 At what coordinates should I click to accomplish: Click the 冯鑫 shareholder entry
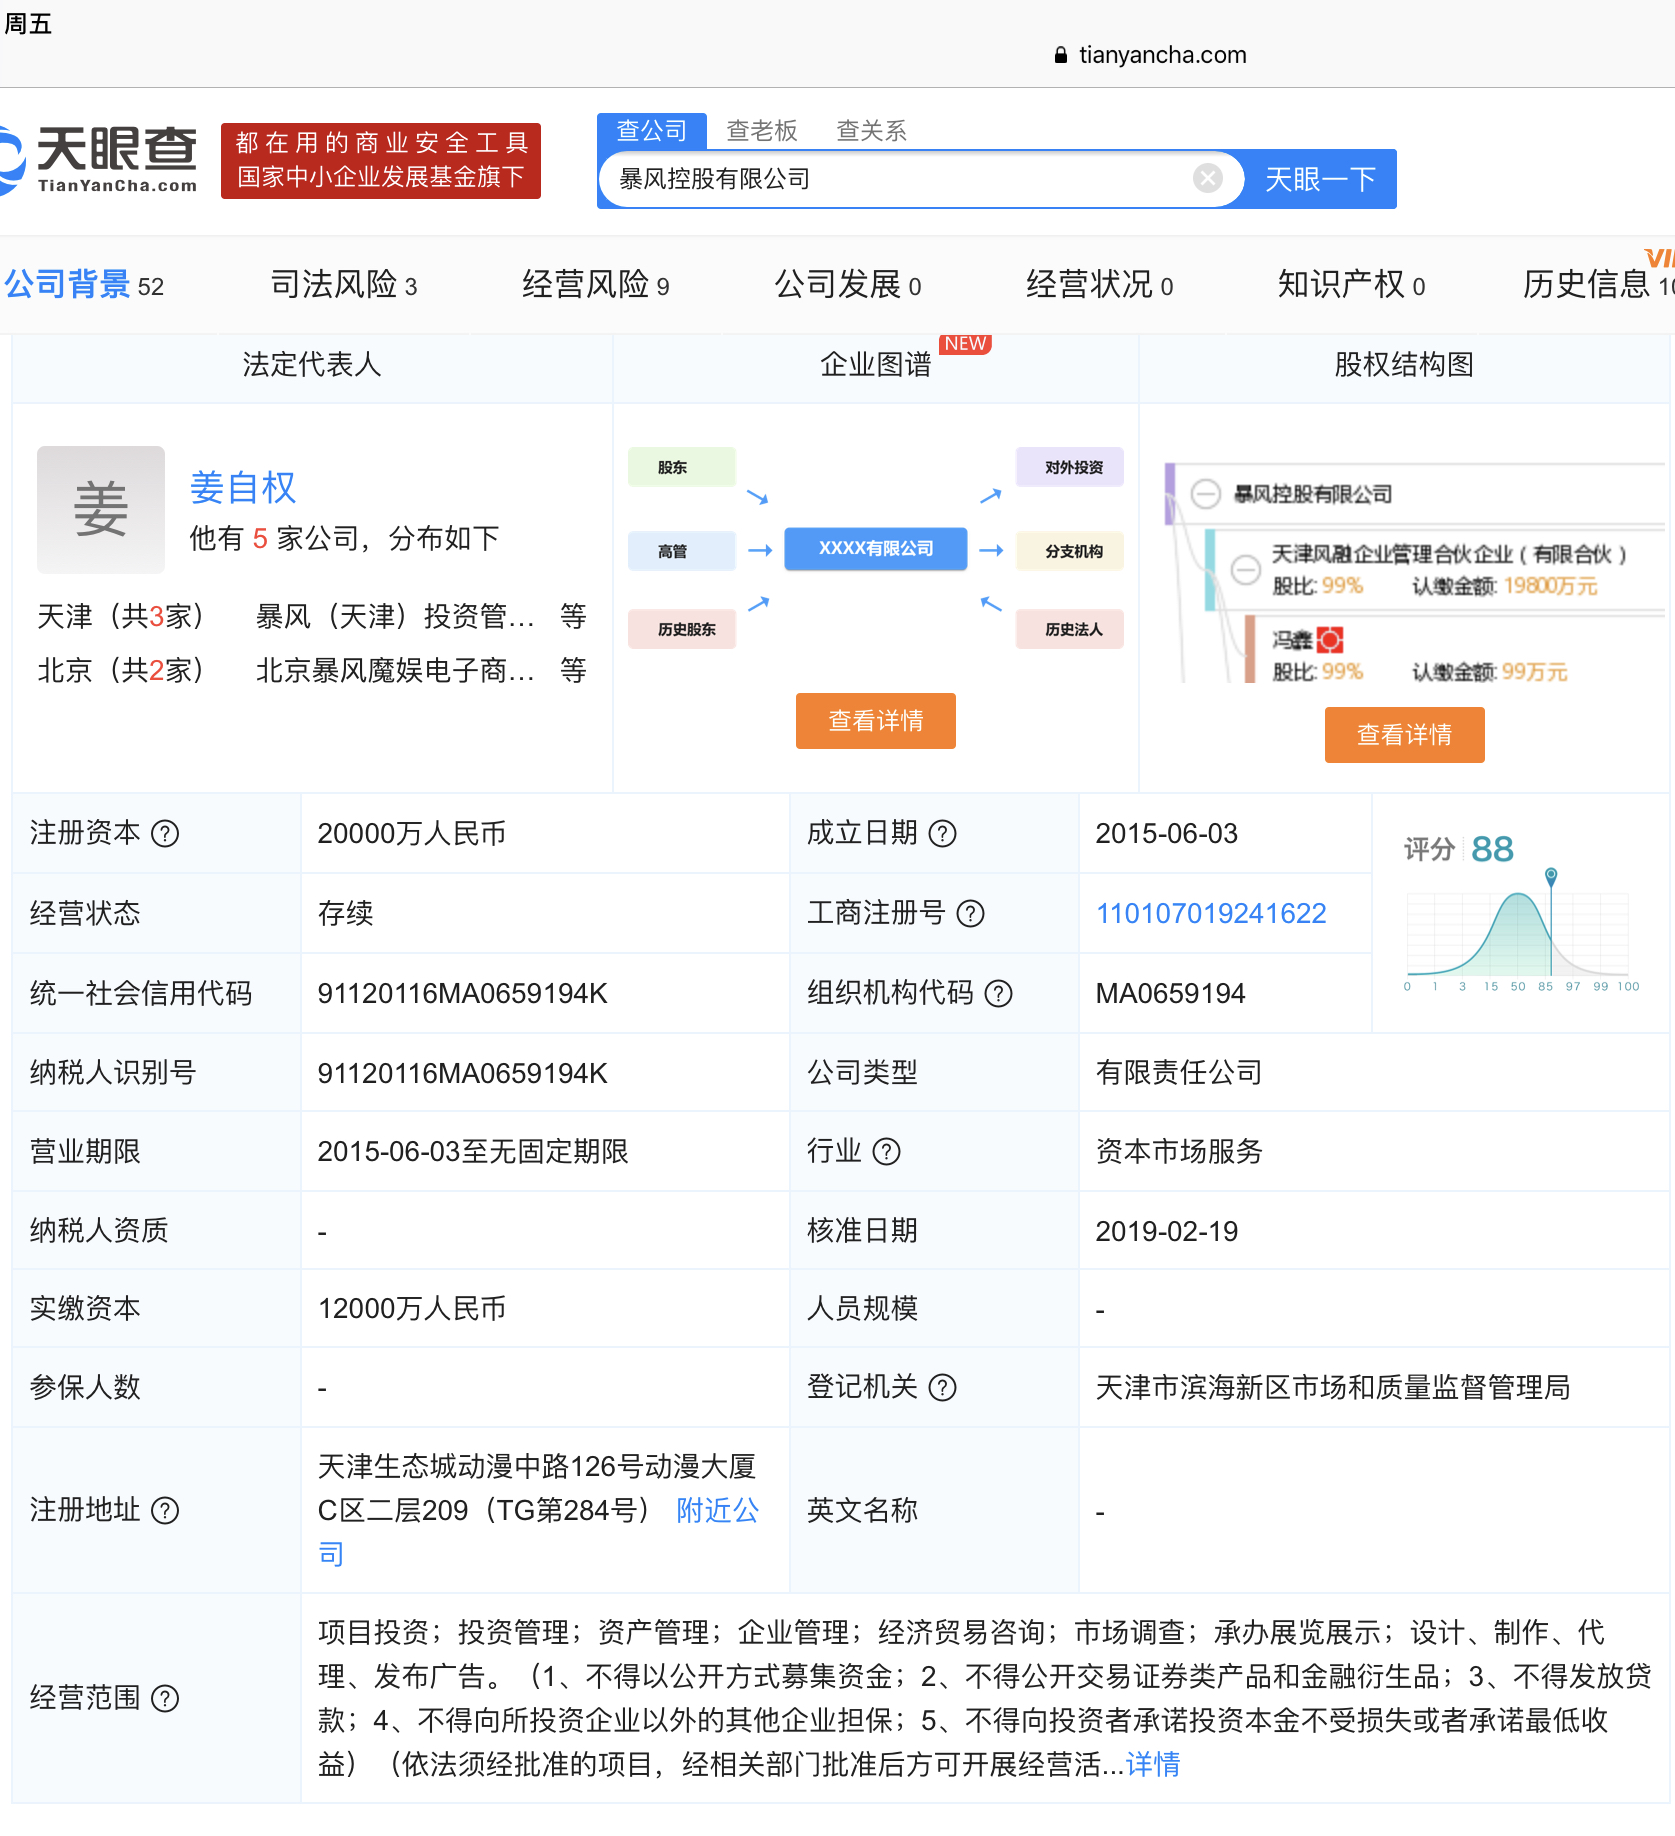[x=1292, y=640]
